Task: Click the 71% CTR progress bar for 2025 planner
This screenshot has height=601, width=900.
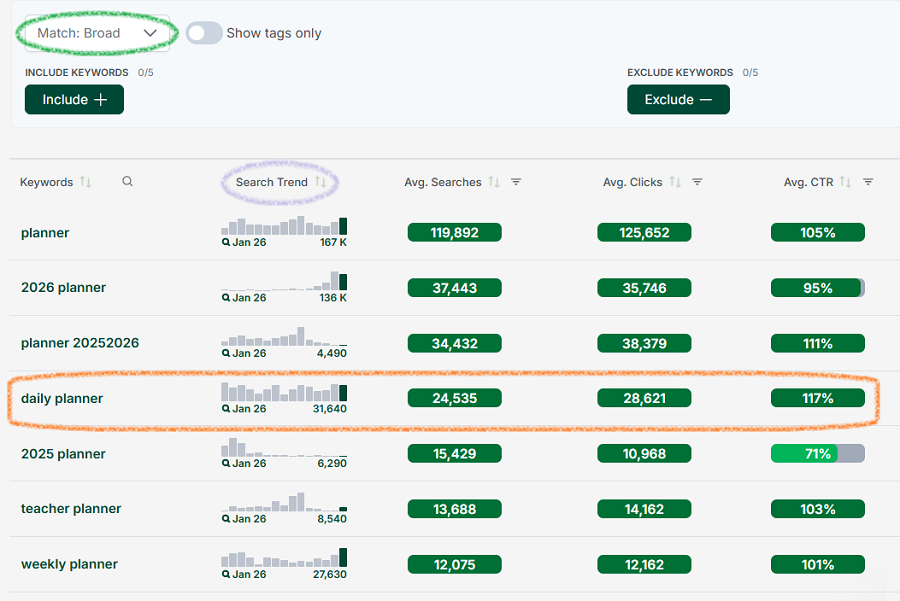Action: point(817,453)
